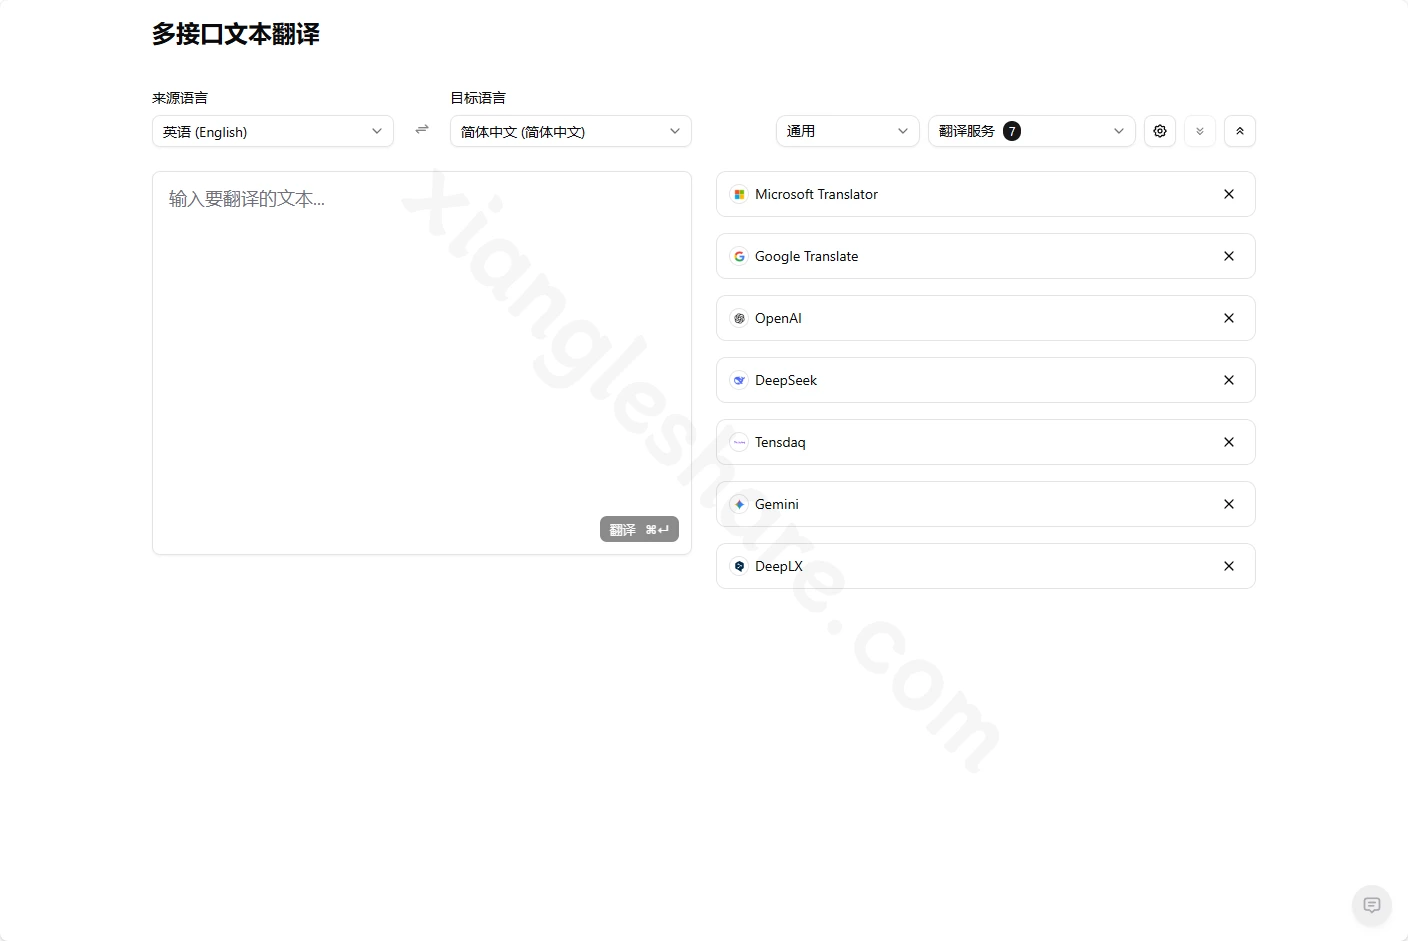Click the 多接口文本翻译 page title

[236, 34]
